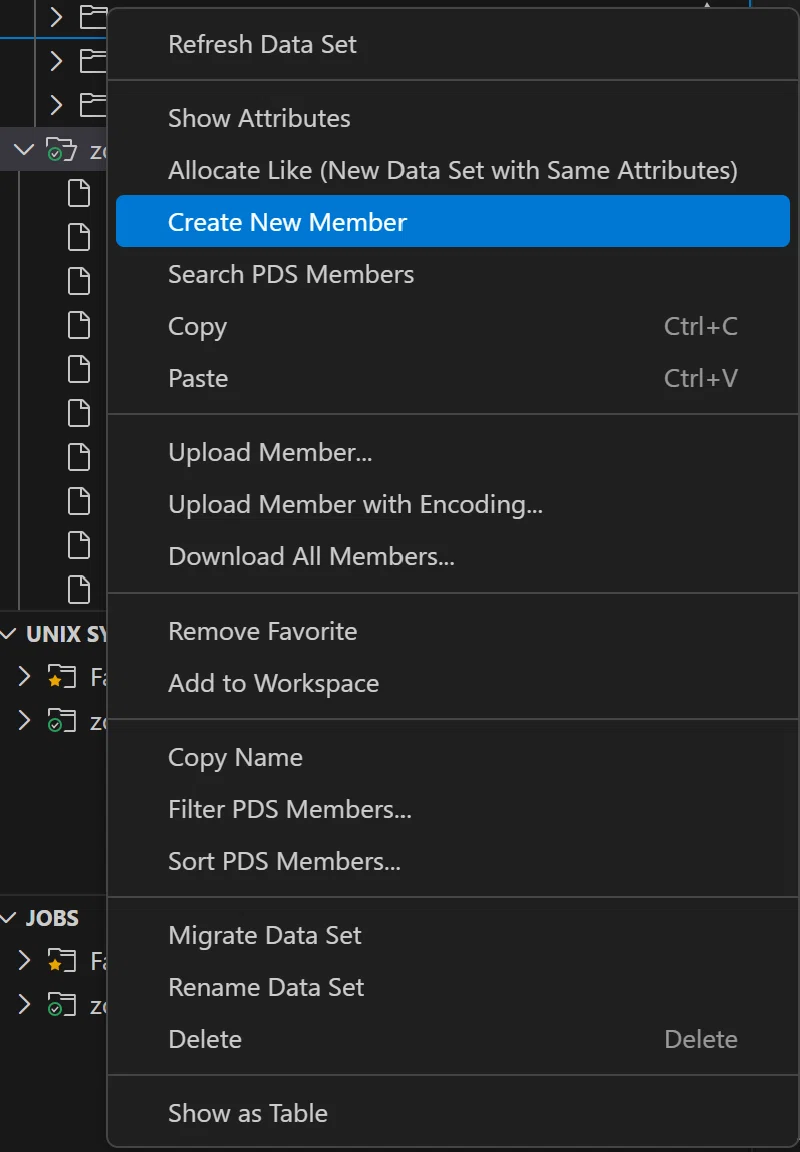Collapse the JOBS section header chevron
This screenshot has width=800, height=1152.
(x=8, y=918)
